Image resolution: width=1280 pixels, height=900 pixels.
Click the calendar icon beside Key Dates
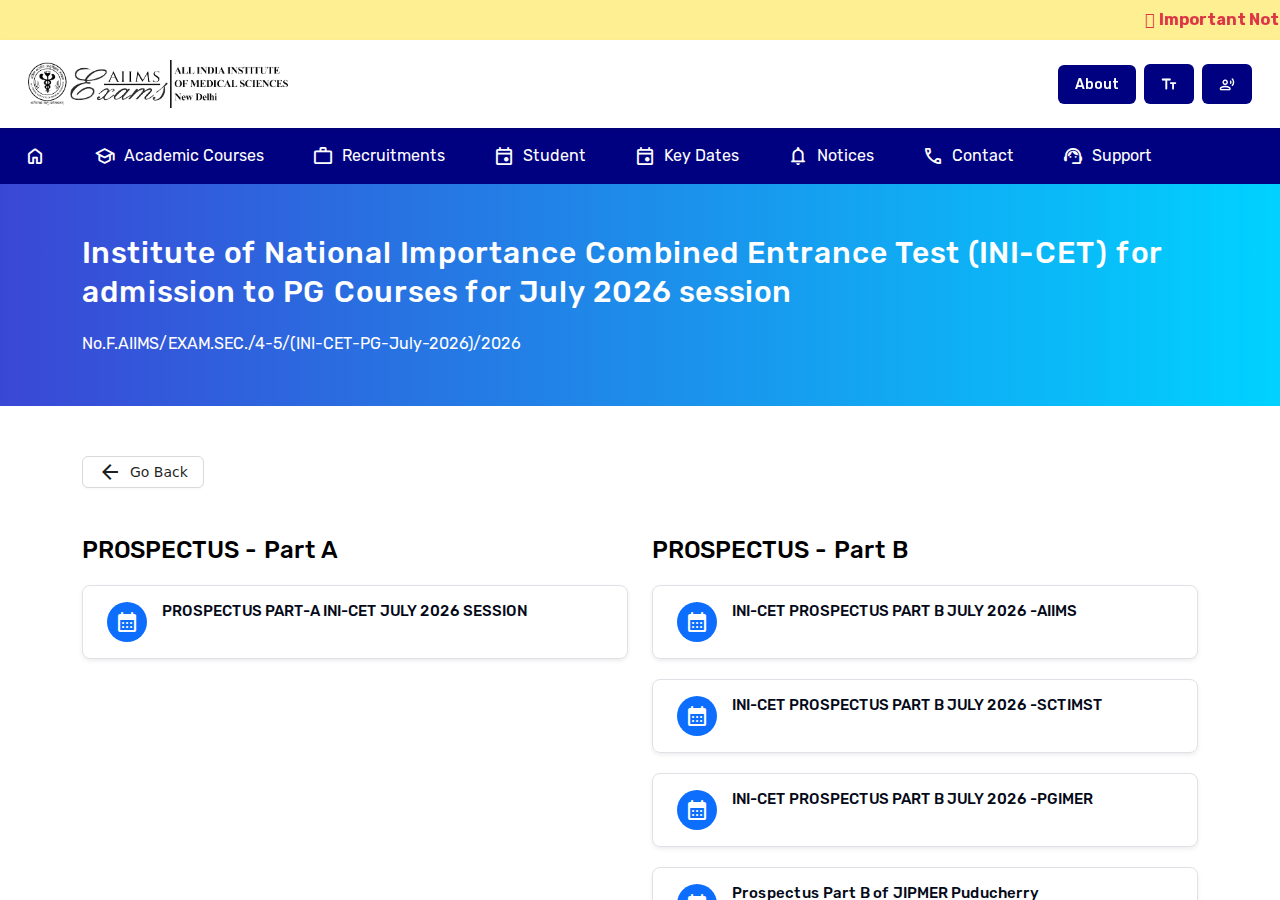click(645, 156)
